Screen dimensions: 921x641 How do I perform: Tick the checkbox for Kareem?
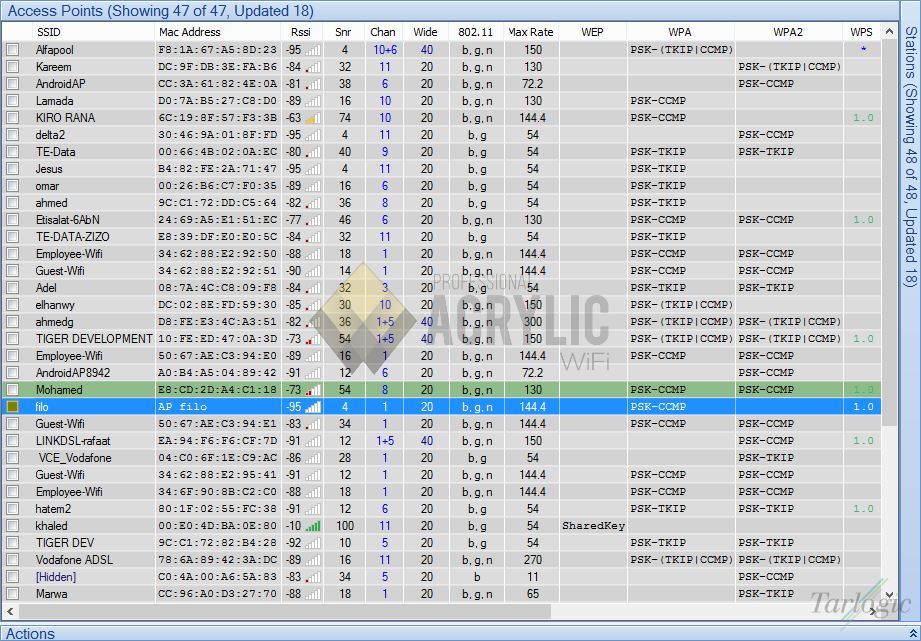coord(12,67)
